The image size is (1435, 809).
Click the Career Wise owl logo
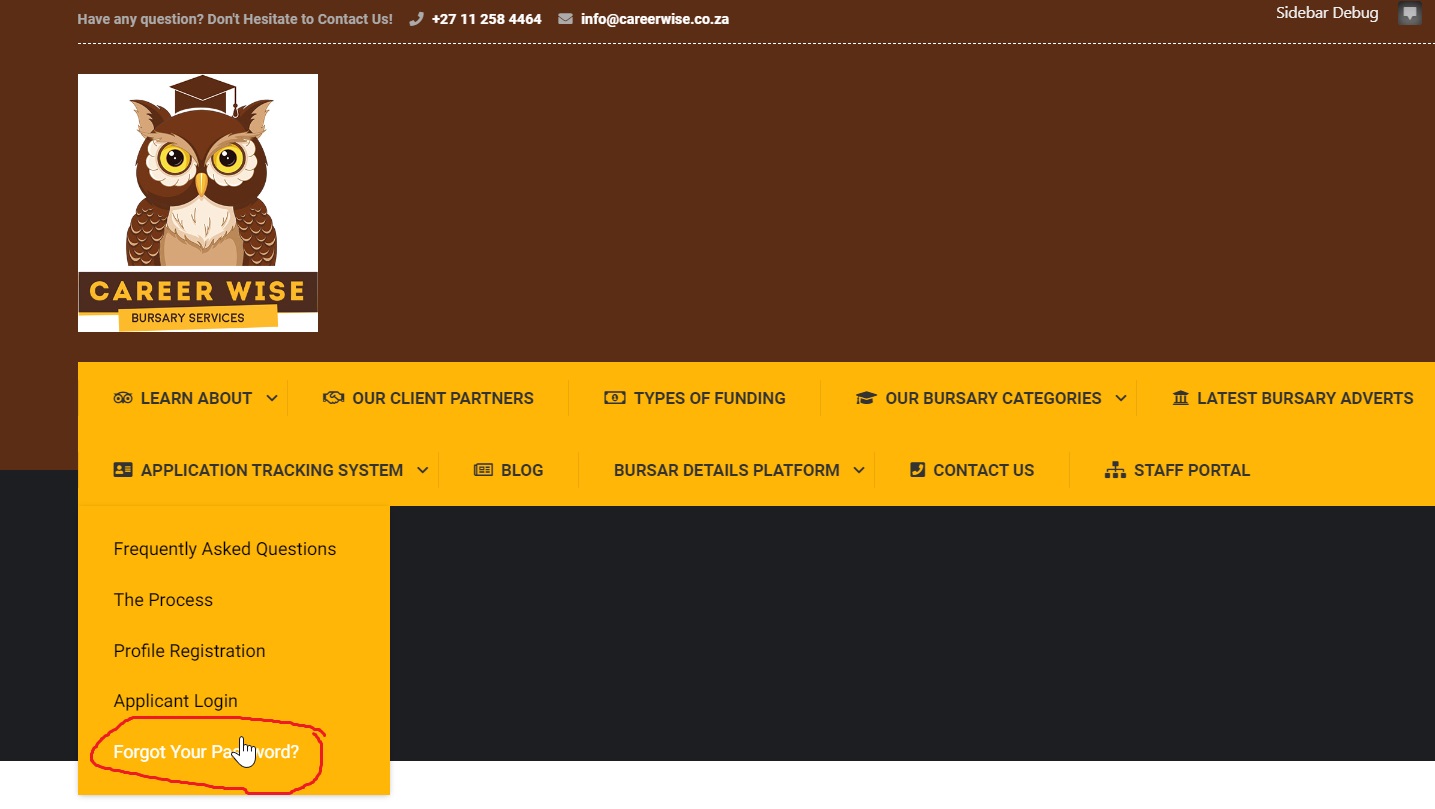tap(198, 203)
